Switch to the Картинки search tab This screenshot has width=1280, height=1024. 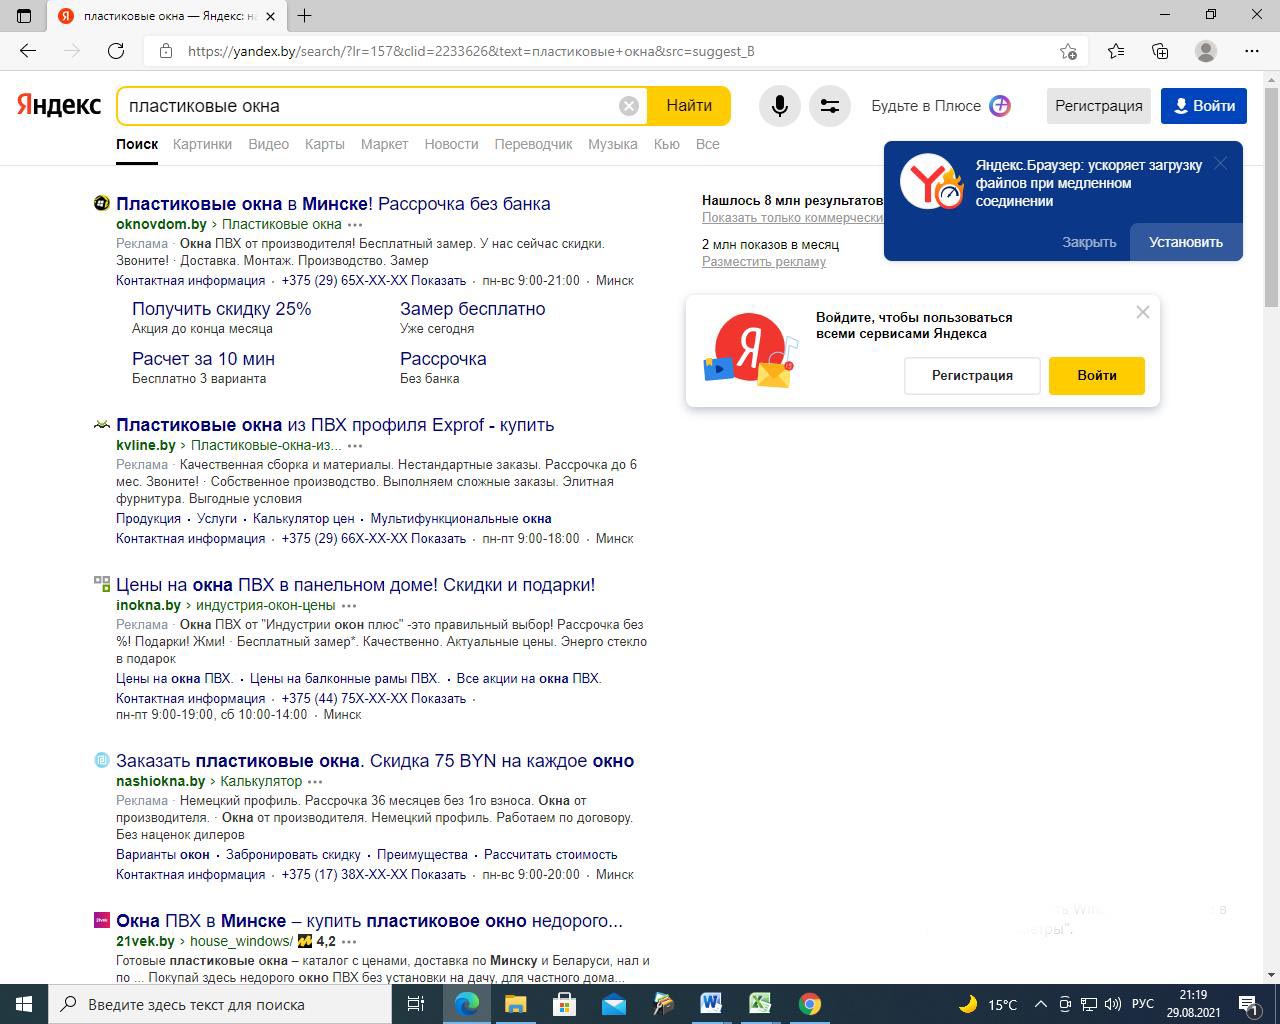click(x=202, y=144)
